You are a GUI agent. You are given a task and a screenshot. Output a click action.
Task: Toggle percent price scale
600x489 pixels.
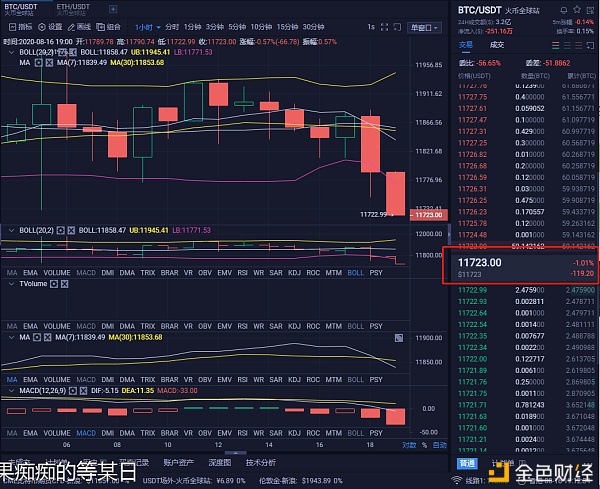point(424,445)
